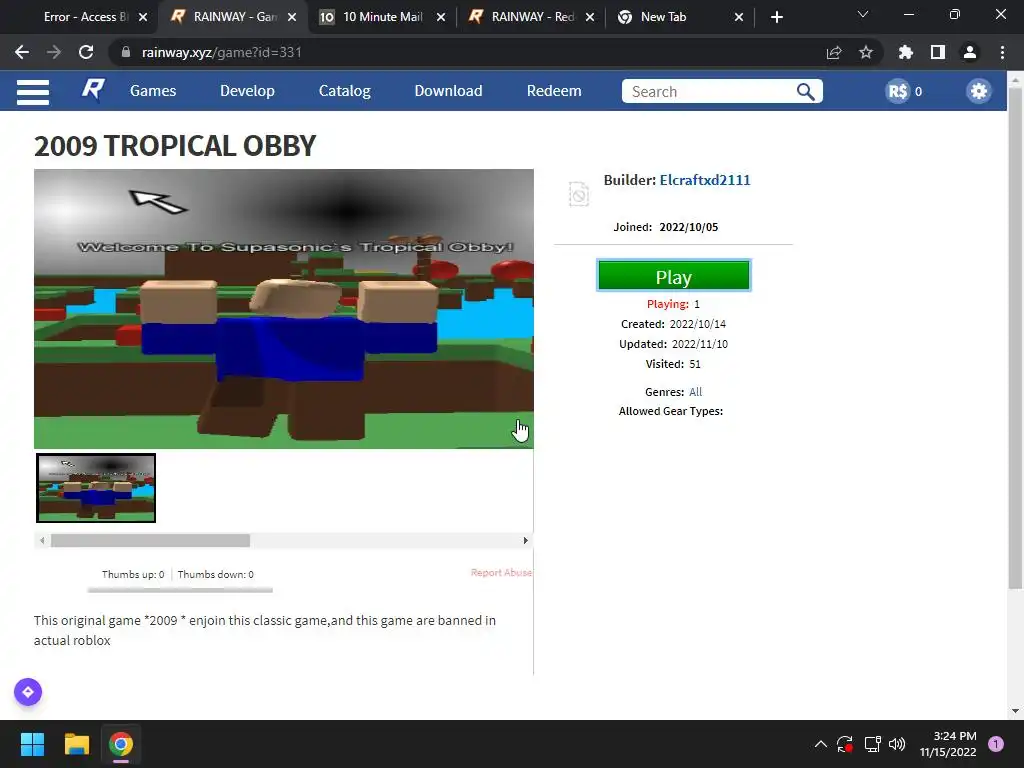Viewport: 1024px width, 768px height.
Task: Open builder Elcraftxd2111 profile link
Action: (705, 180)
